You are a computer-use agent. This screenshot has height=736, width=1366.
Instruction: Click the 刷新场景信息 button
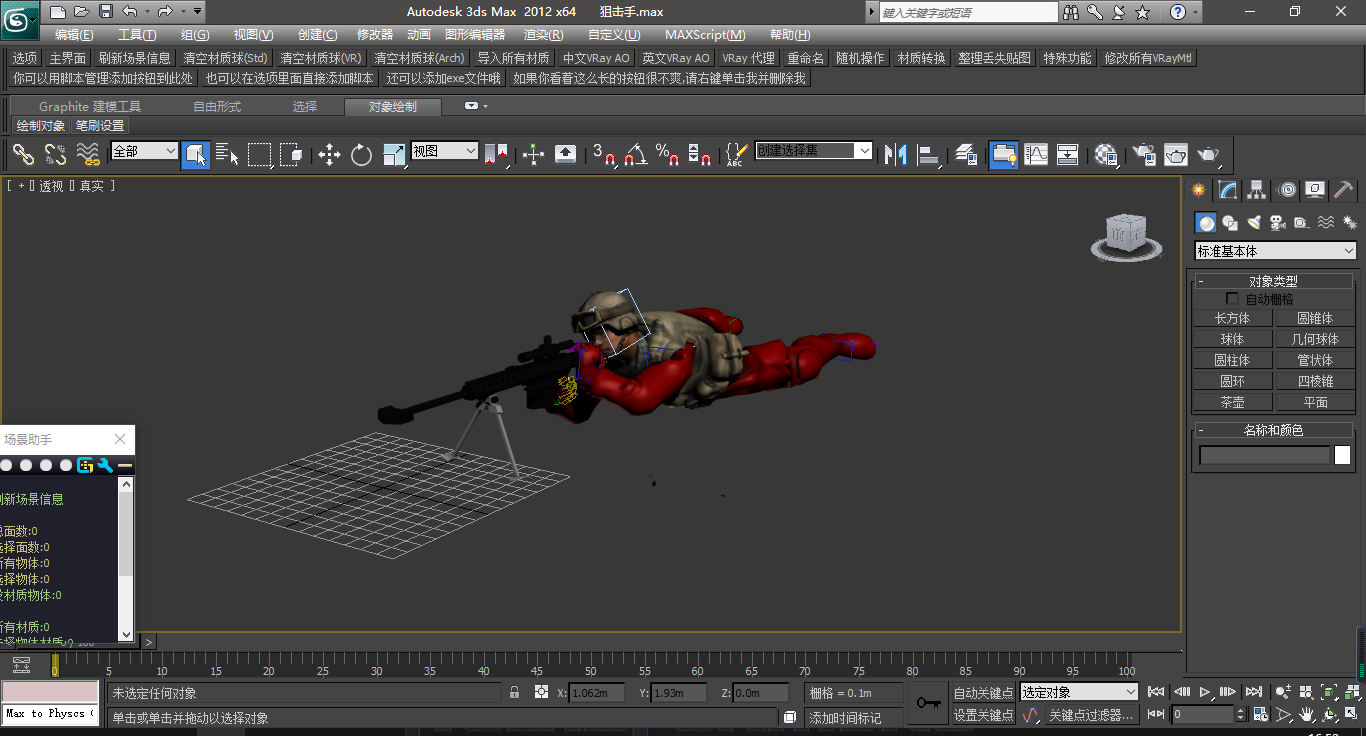[x=135, y=58]
